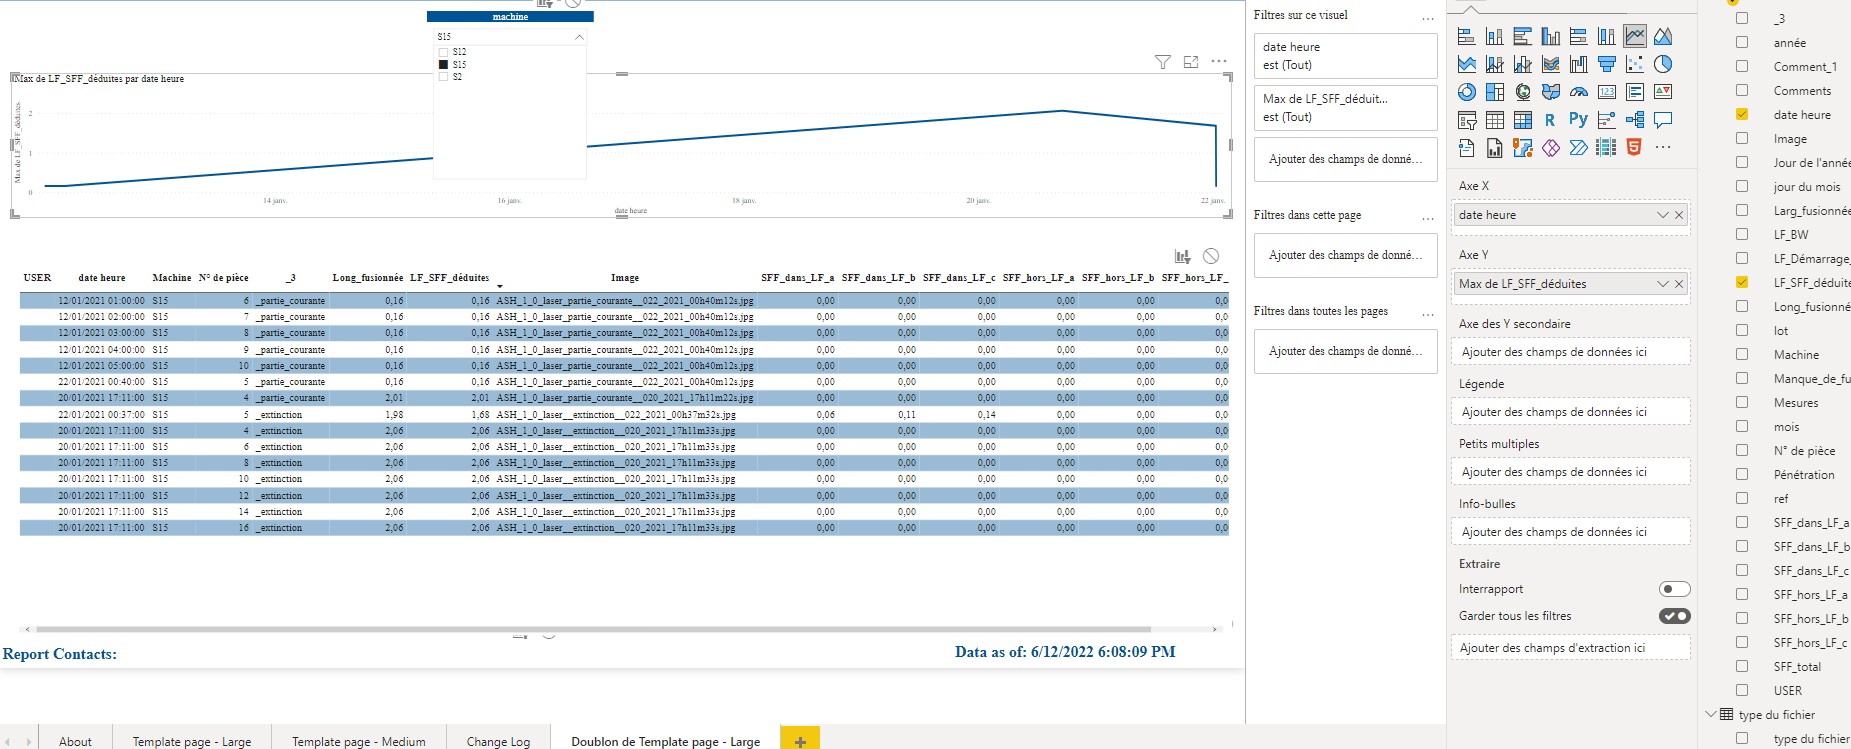Add a new page with plus button

pyautogui.click(x=800, y=740)
